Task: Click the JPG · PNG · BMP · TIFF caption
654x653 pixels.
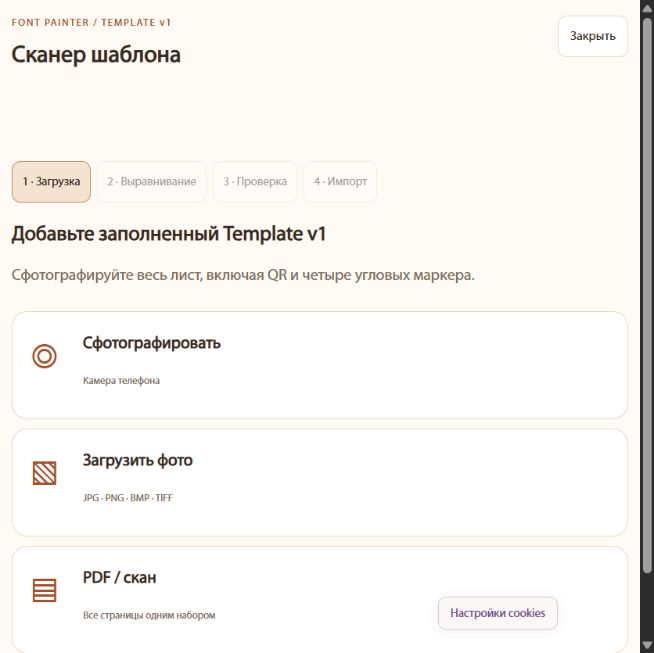Action: coord(128,497)
